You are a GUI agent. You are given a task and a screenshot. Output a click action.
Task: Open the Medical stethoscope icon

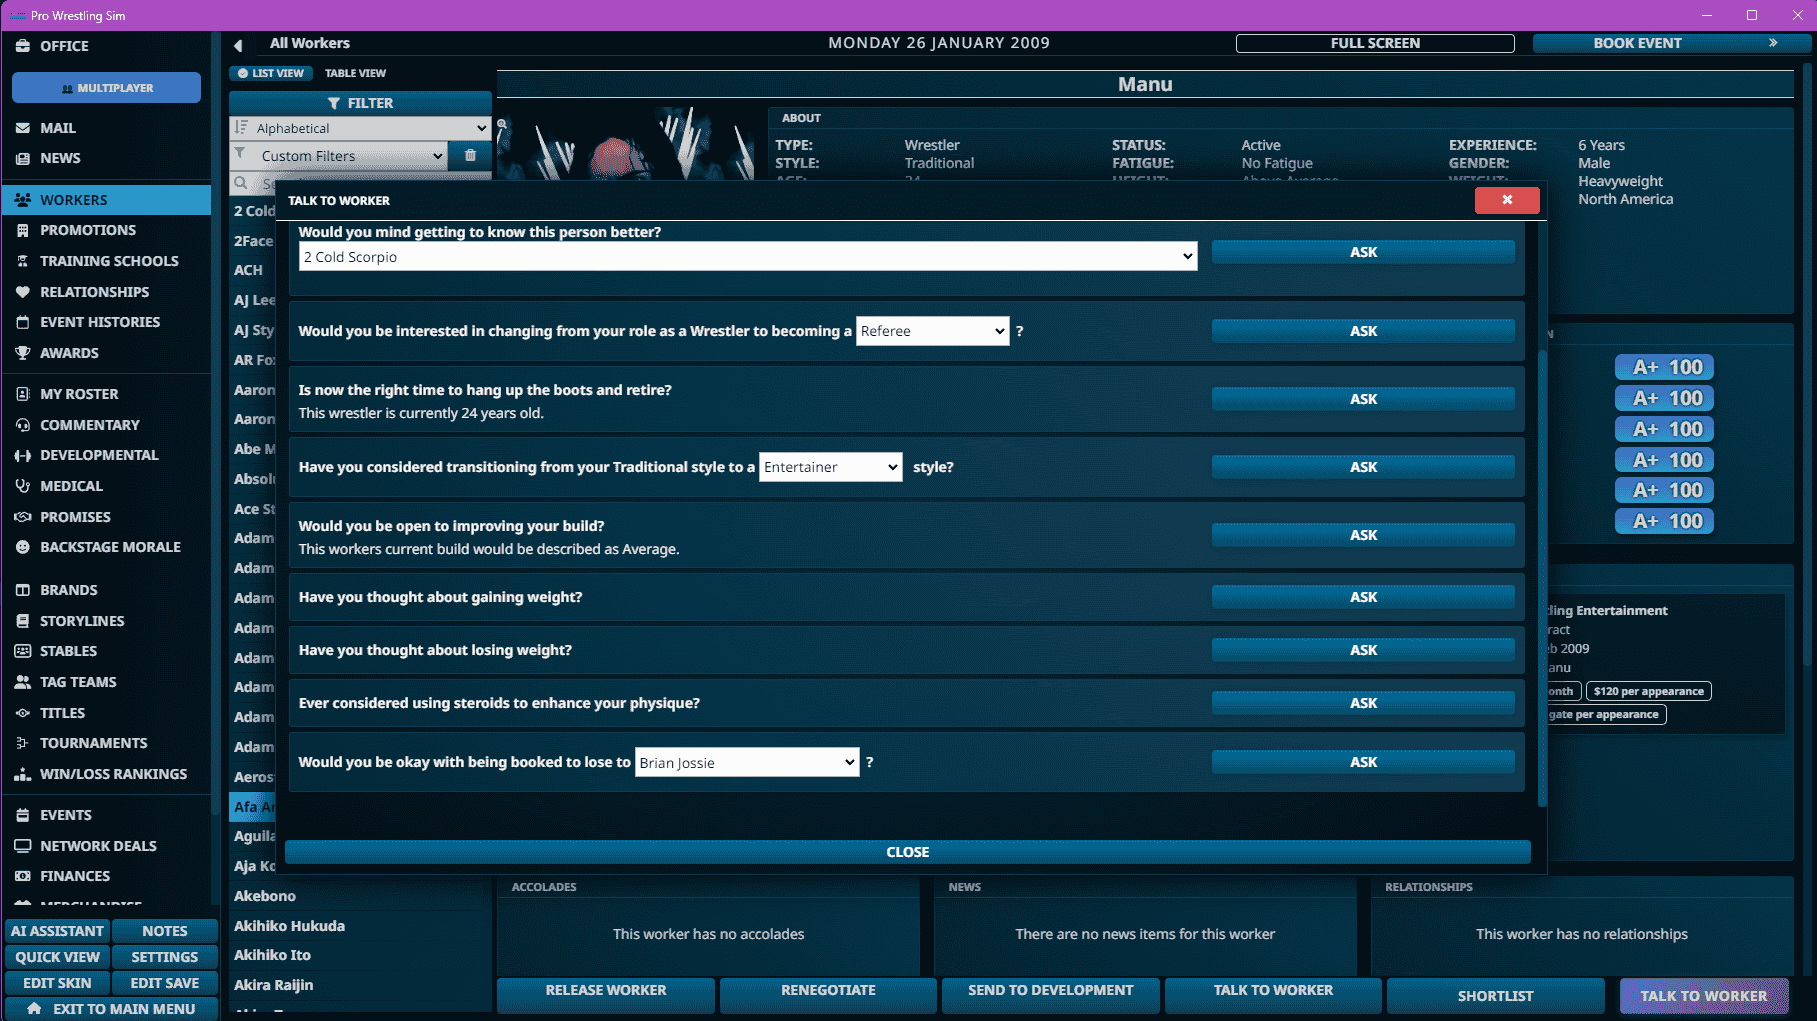click(23, 486)
